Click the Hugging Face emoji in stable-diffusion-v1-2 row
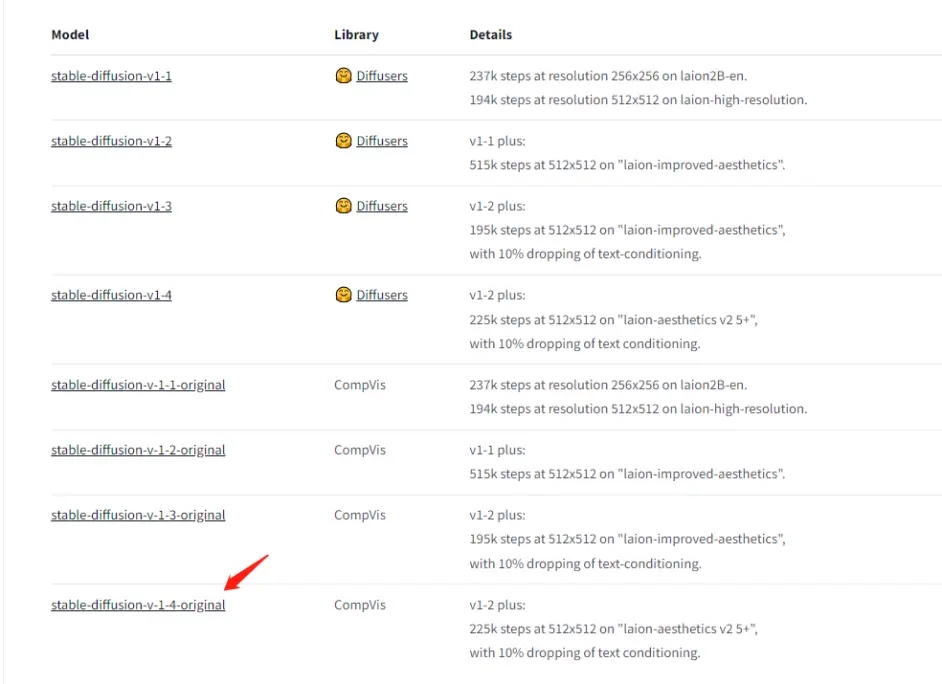 click(x=343, y=141)
